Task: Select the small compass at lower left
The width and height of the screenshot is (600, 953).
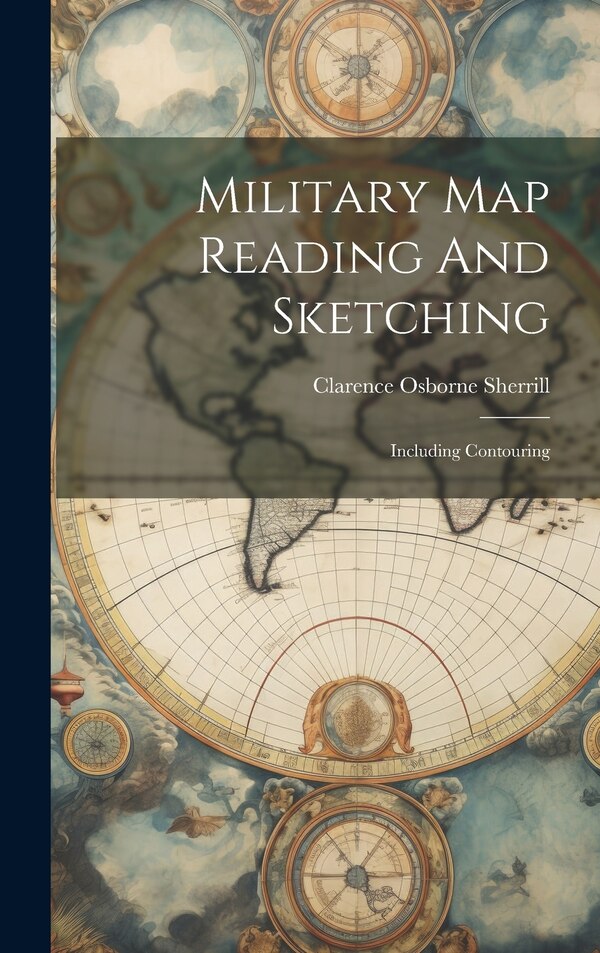Action: click(x=97, y=742)
